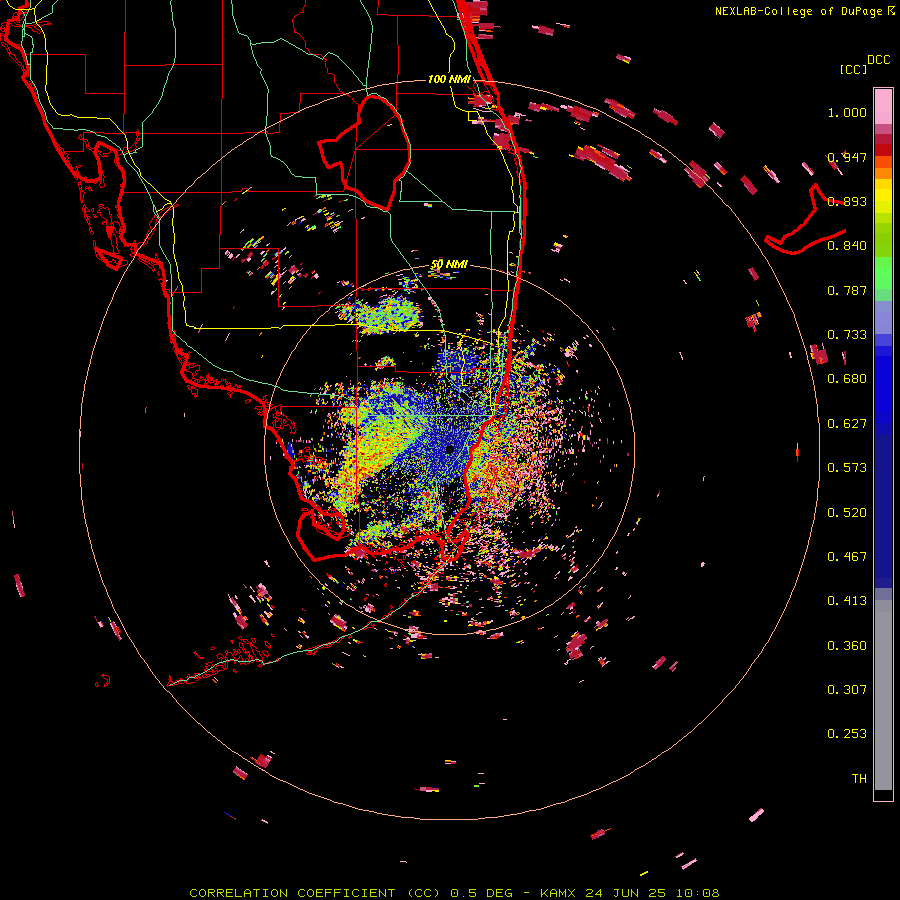900x900 pixels.
Task: Click the 0.467 scale value
Action: (847, 557)
